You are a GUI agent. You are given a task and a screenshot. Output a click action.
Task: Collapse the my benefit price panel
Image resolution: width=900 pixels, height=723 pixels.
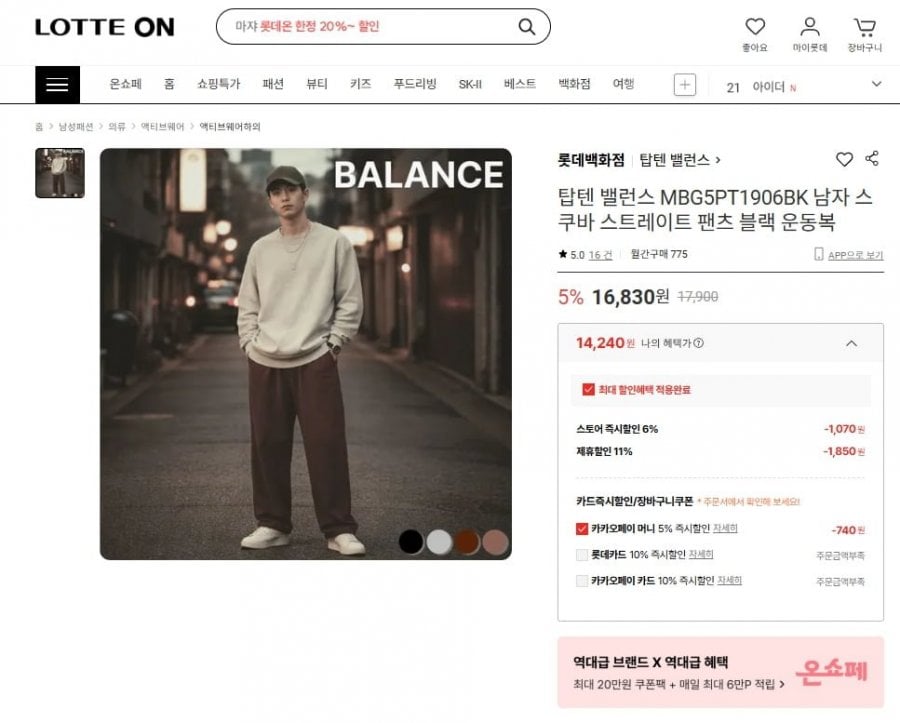[x=851, y=343]
